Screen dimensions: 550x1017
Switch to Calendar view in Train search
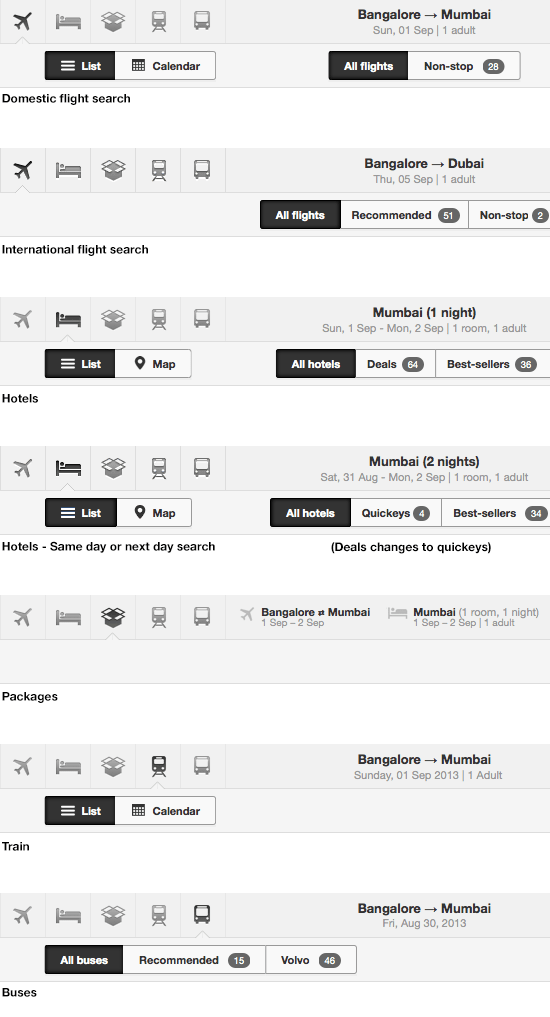pos(165,811)
